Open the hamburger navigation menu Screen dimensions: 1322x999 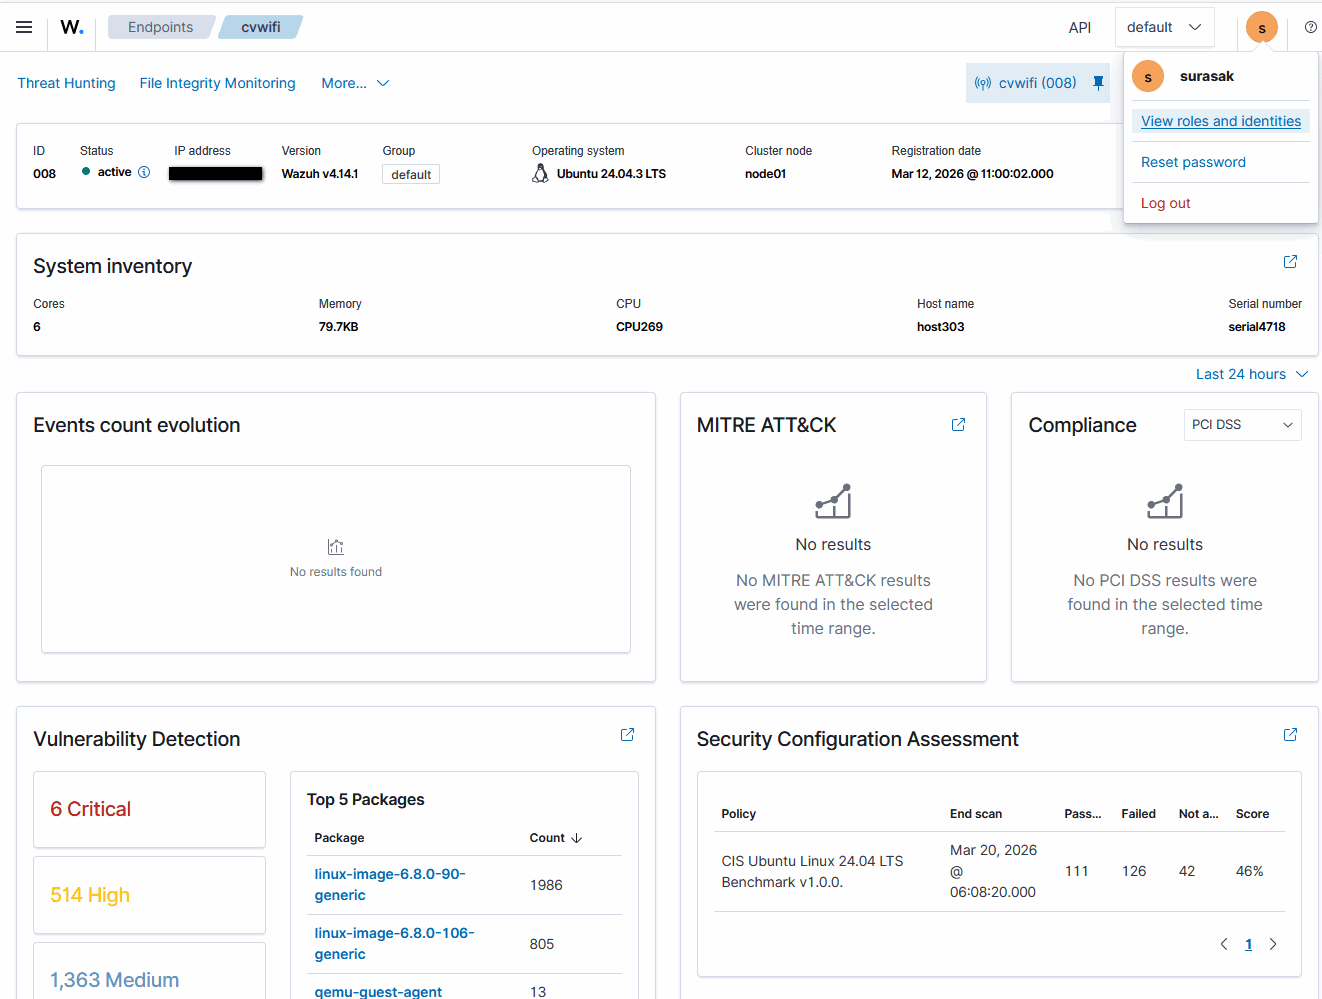point(24,27)
